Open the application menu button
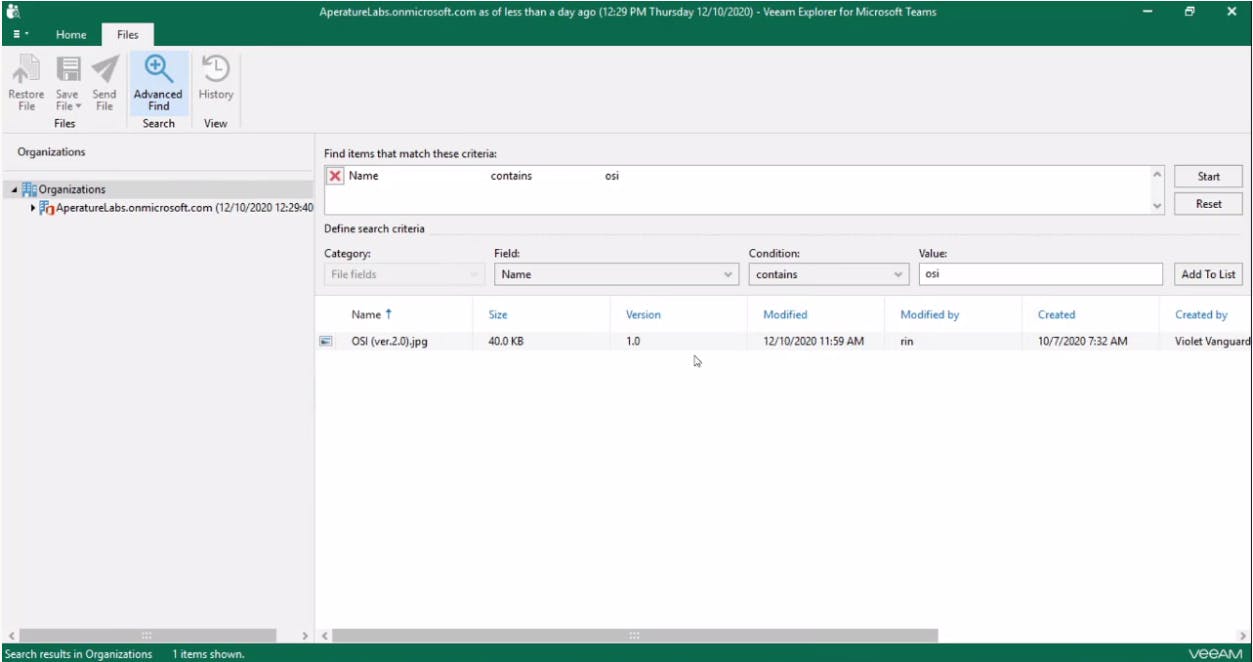 [x=21, y=34]
